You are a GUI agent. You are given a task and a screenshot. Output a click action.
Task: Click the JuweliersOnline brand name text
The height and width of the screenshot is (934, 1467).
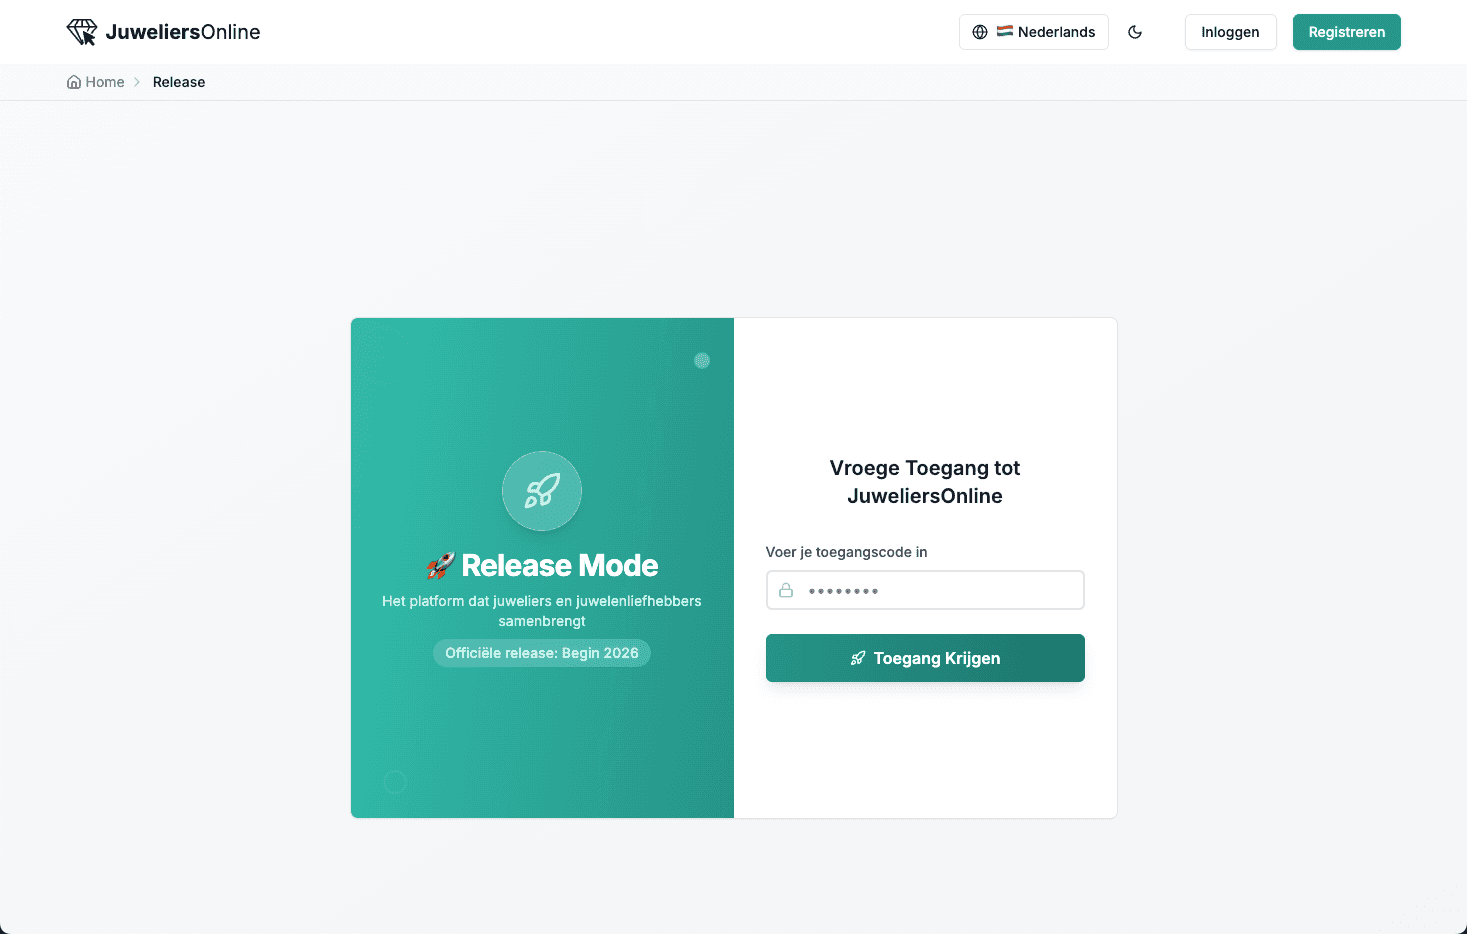183,32
